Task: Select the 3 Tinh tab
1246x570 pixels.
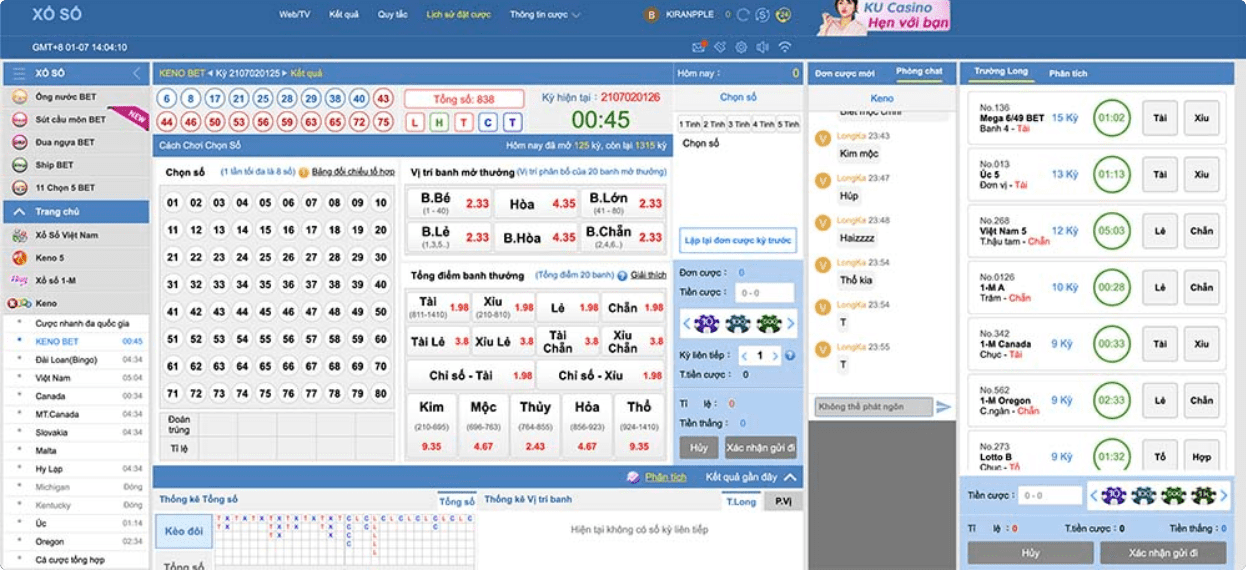Action: 738,124
